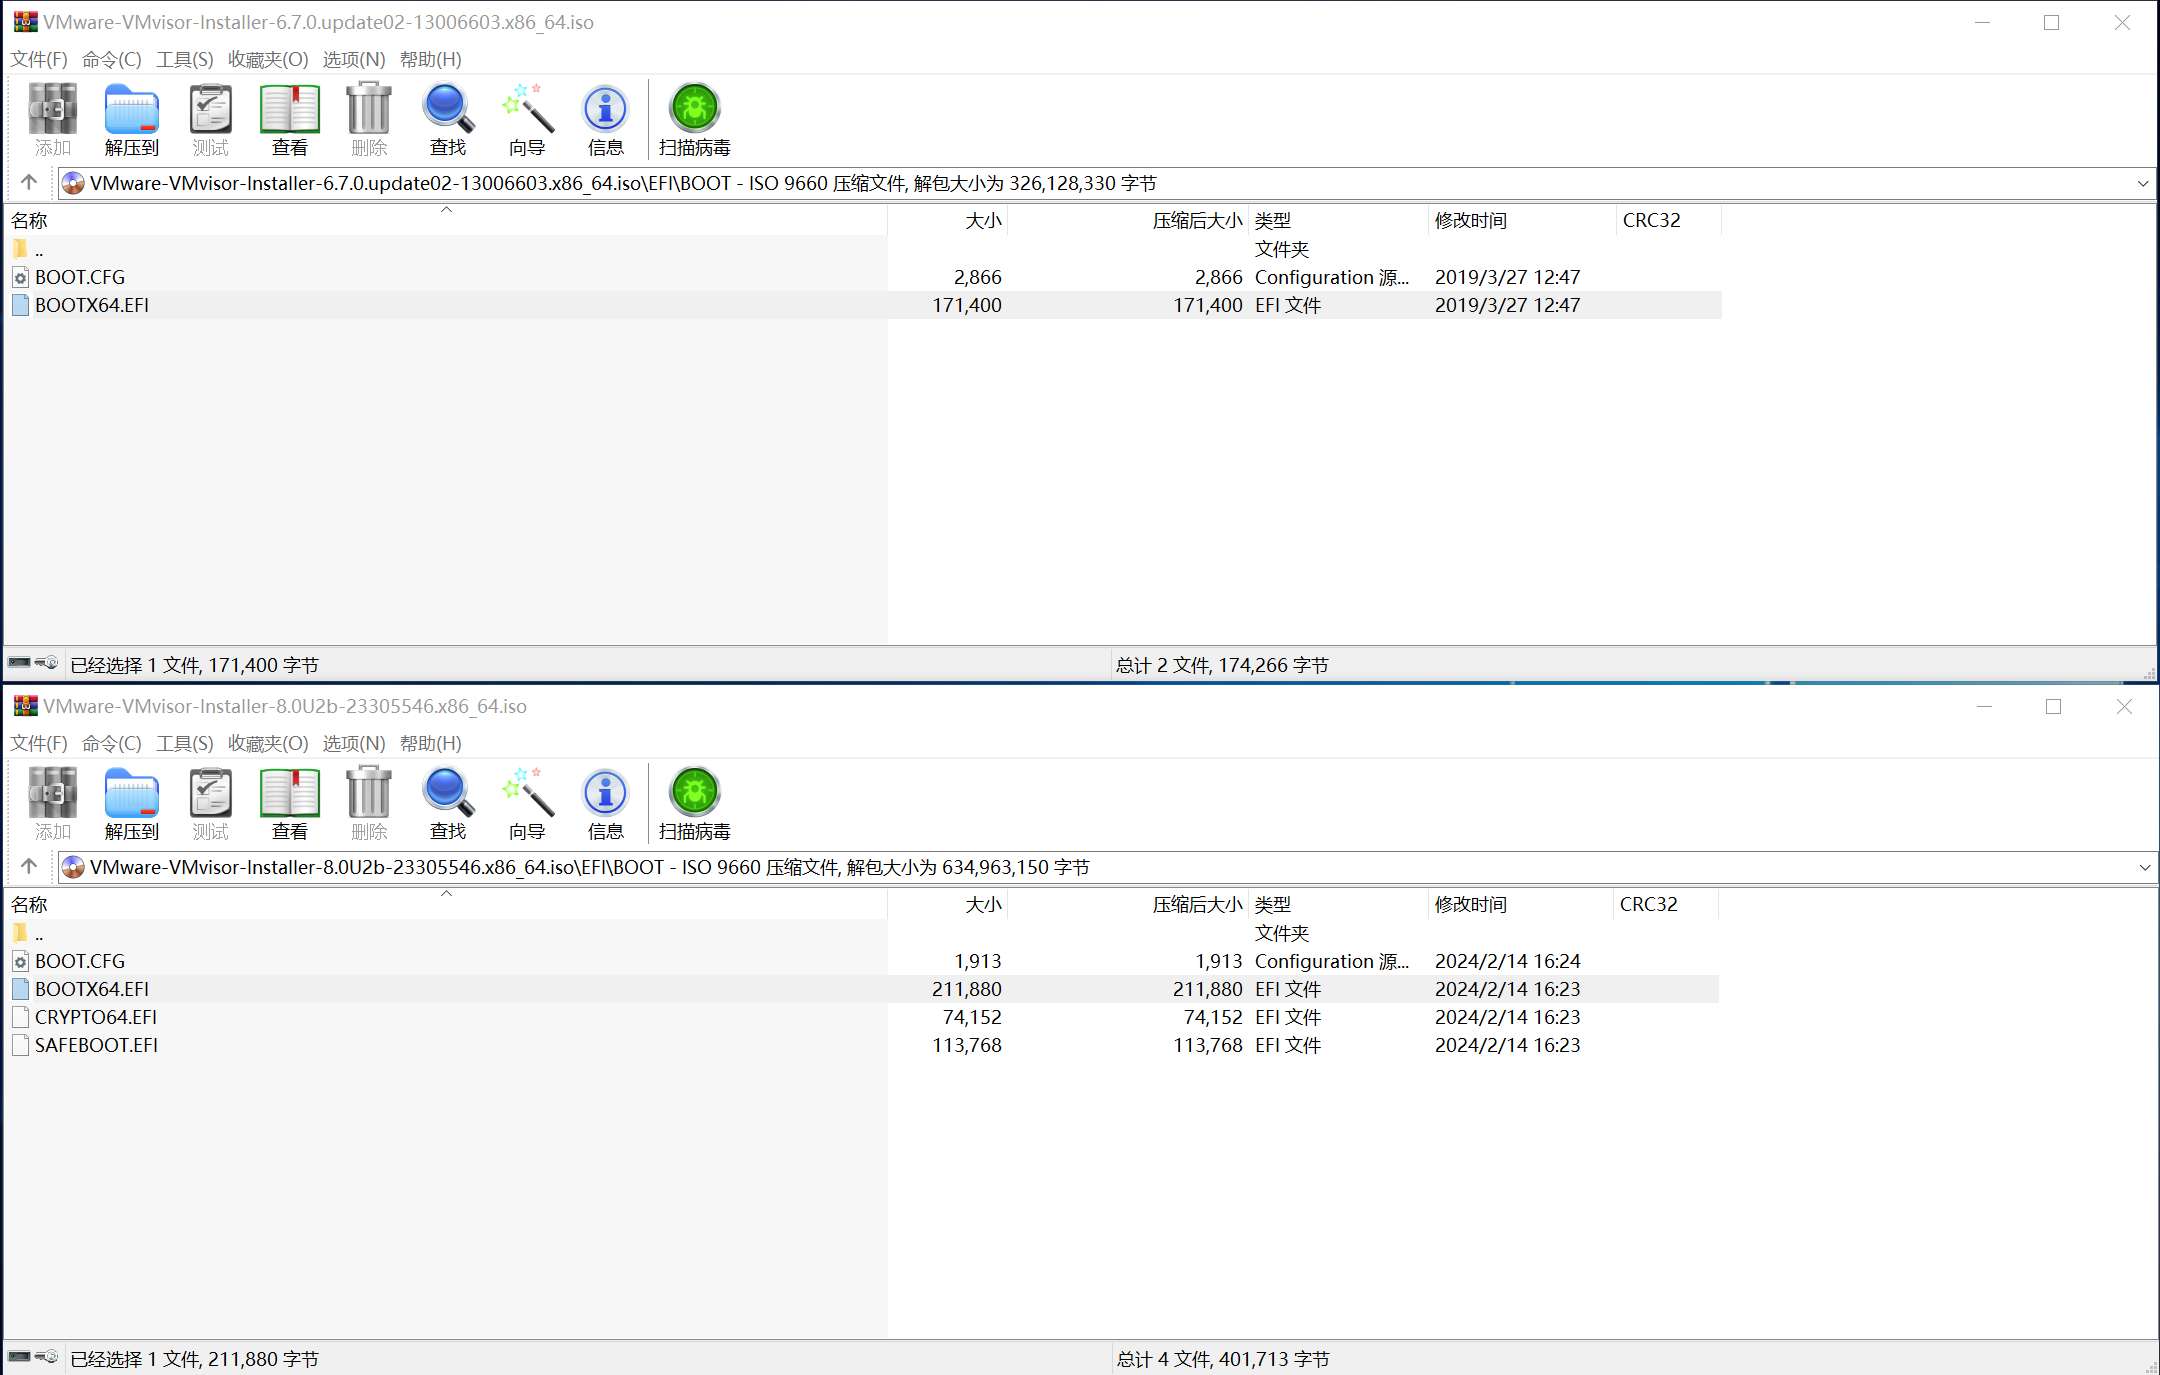
Task: Click status total 总计 4 文件, 401,713 字节
Action: pos(1223,1359)
